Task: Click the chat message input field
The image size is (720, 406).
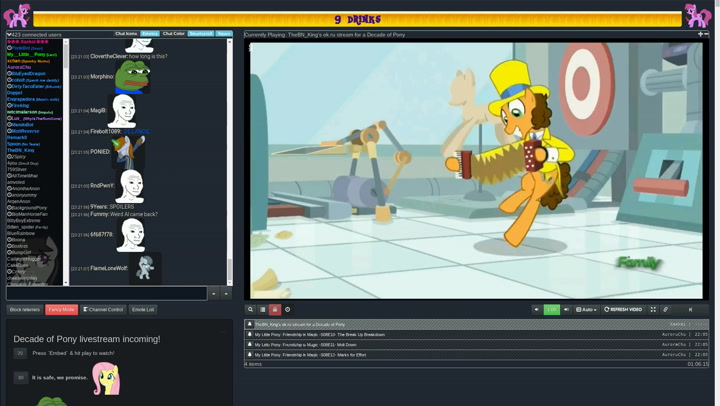Action: point(106,294)
